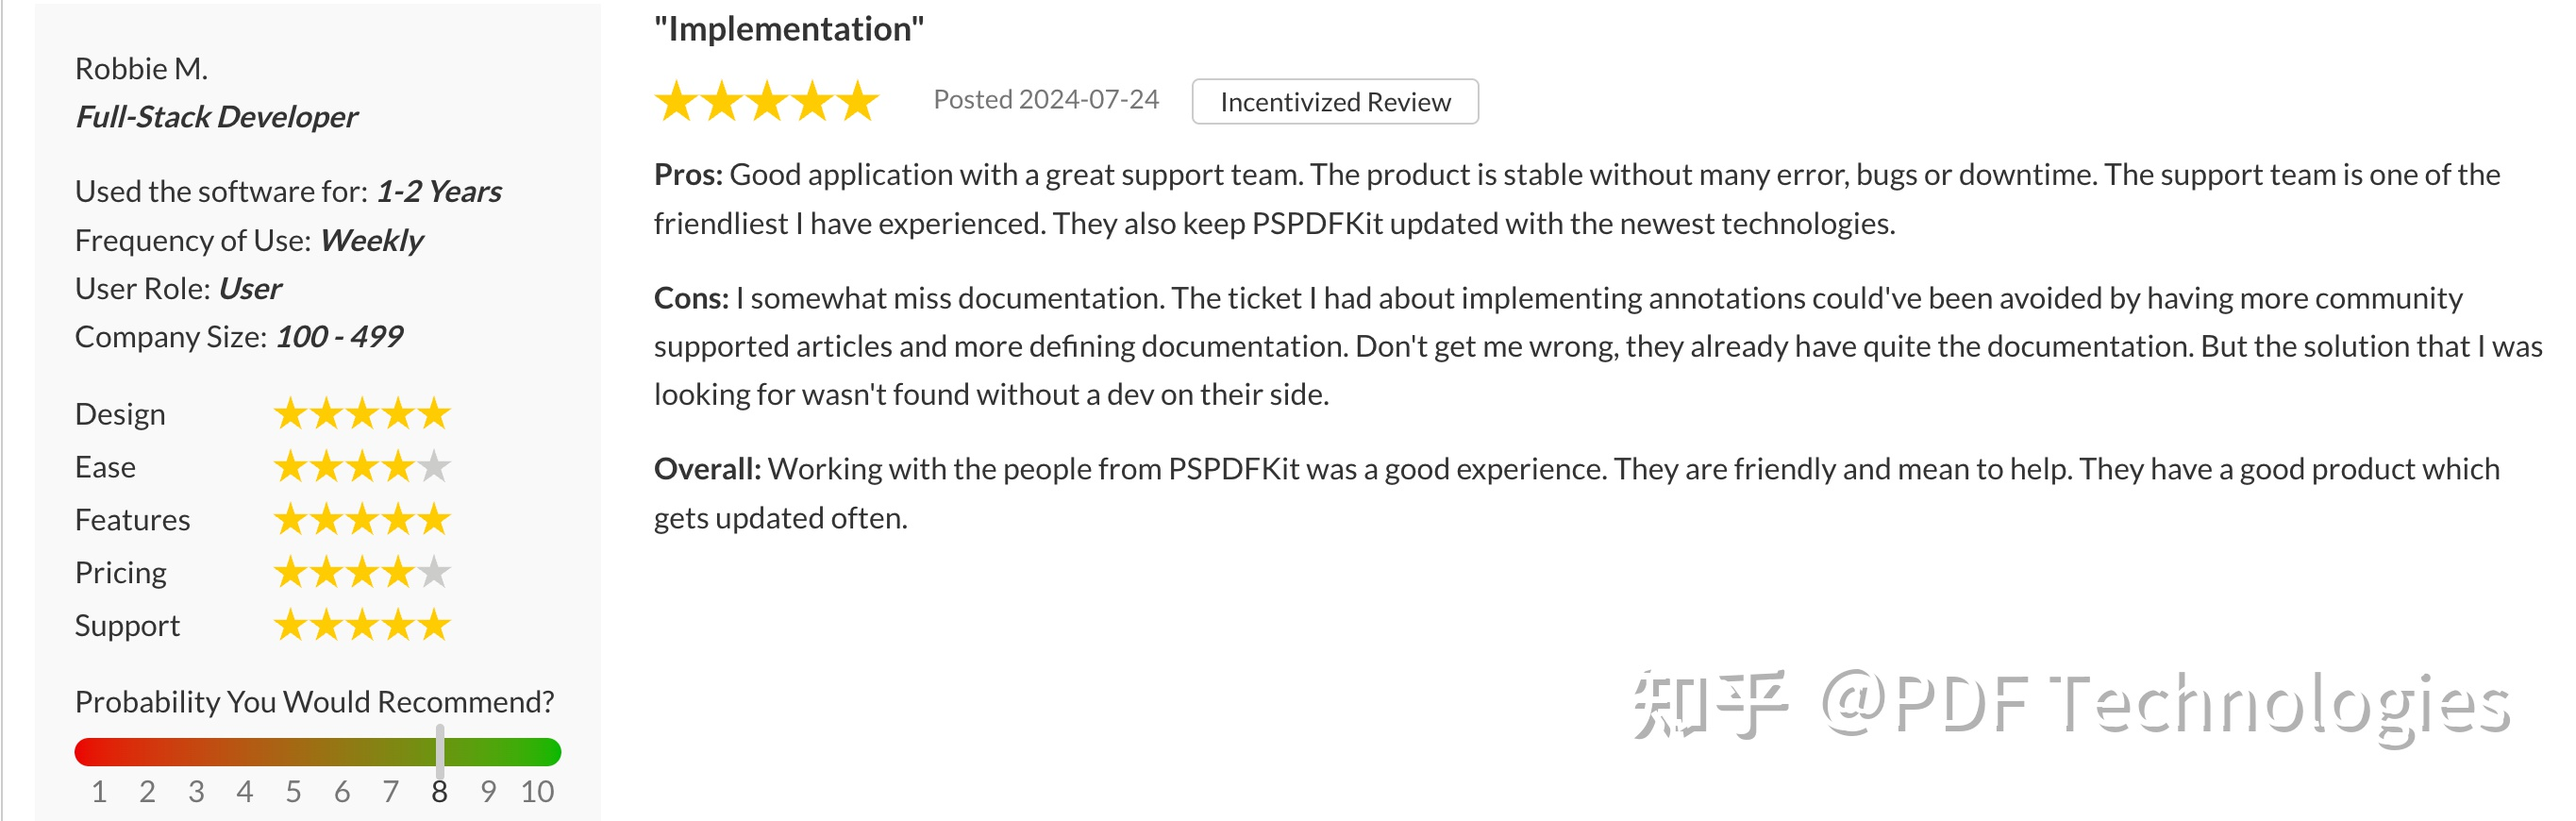Click number 1 on the recommend scale
Image resolution: width=2576 pixels, height=821 pixels.
[x=99, y=792]
